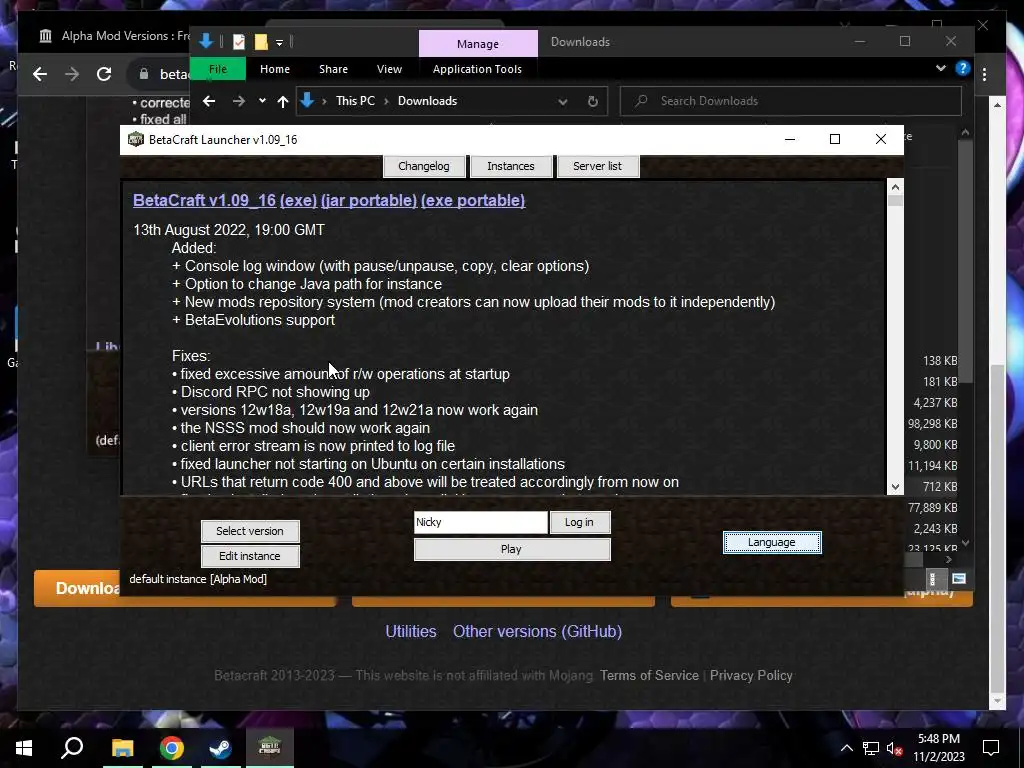Viewport: 1024px width, 768px height.
Task: Open the Changelog tab in BetaCraft Launcher
Action: point(424,166)
